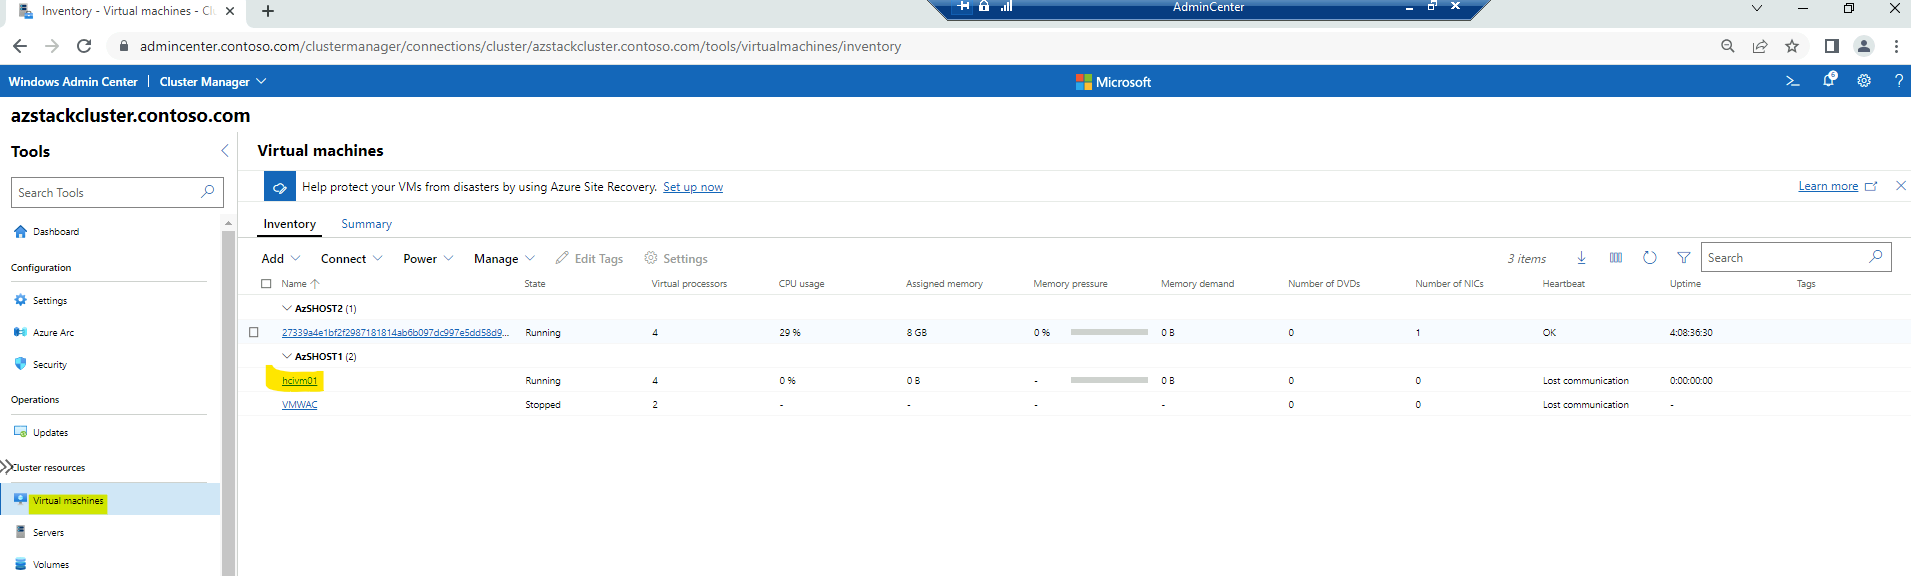This screenshot has height=576, width=1911.
Task: Click the magnifier in VM search box
Action: [1876, 257]
